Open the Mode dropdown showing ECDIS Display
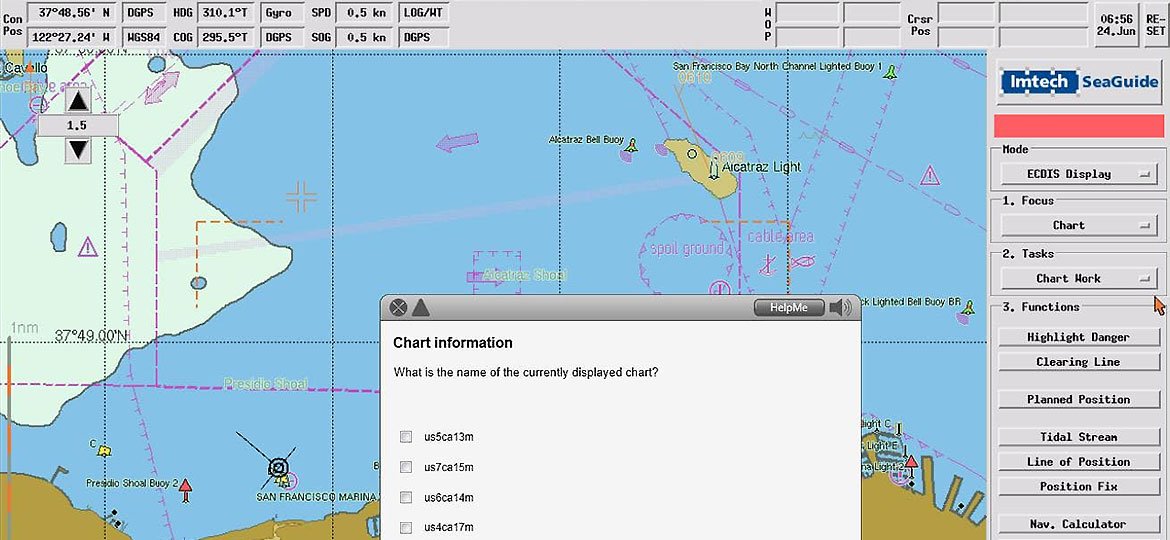 point(1076,174)
